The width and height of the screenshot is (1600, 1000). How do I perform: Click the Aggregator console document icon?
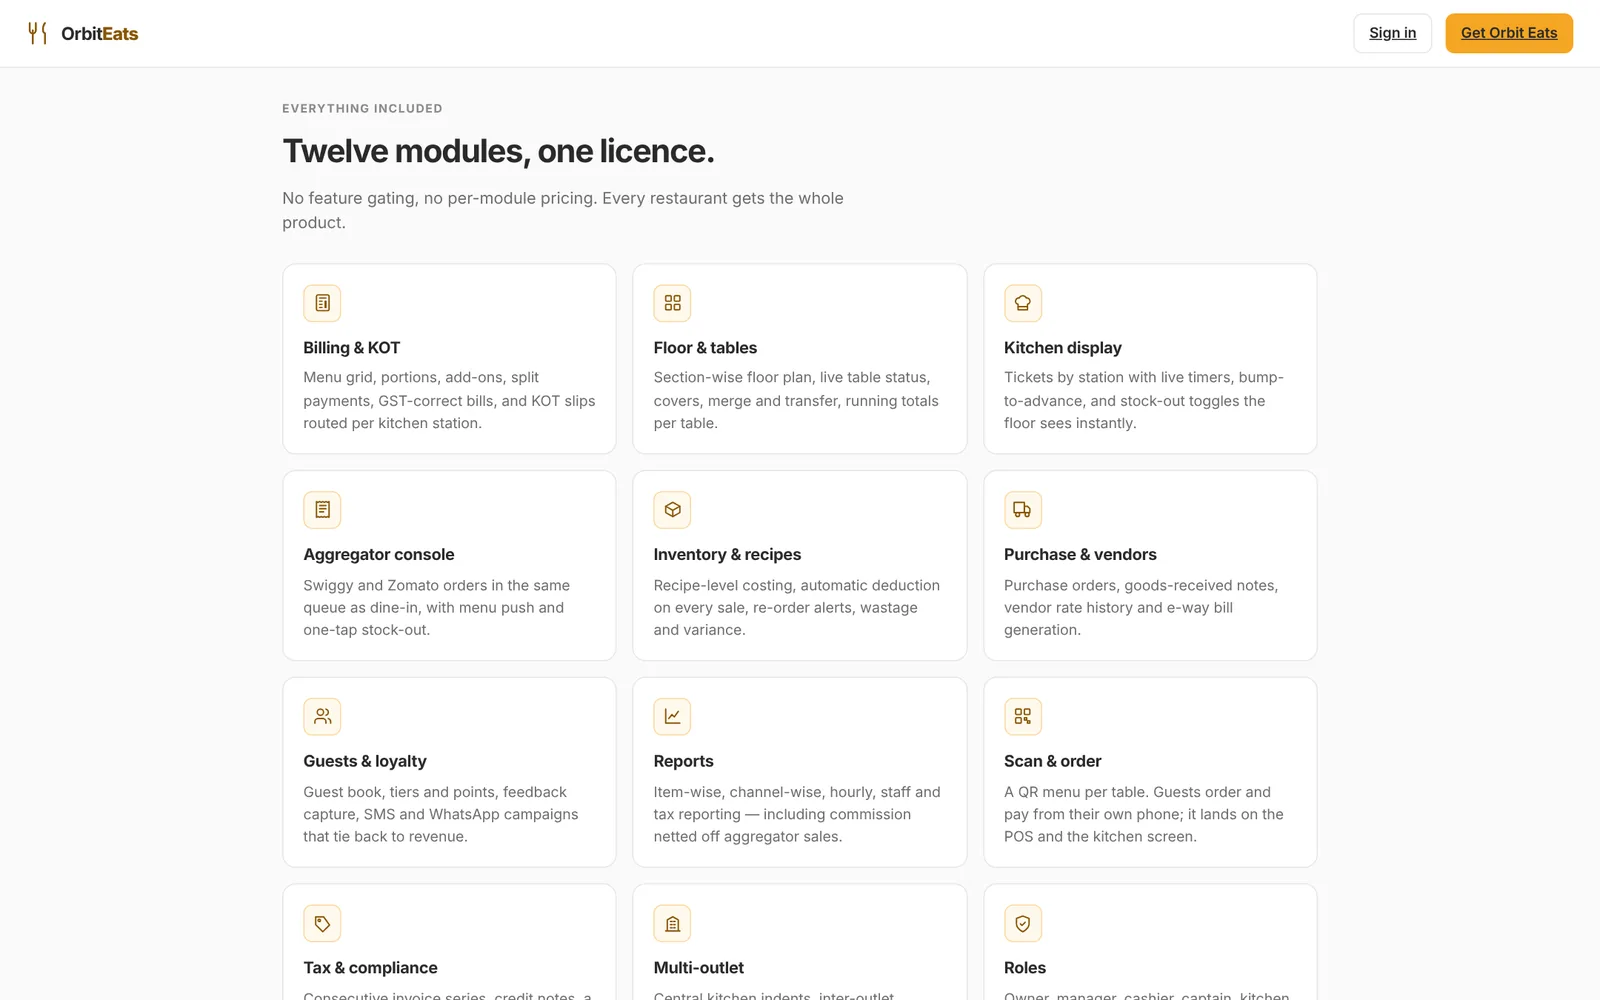[322, 510]
